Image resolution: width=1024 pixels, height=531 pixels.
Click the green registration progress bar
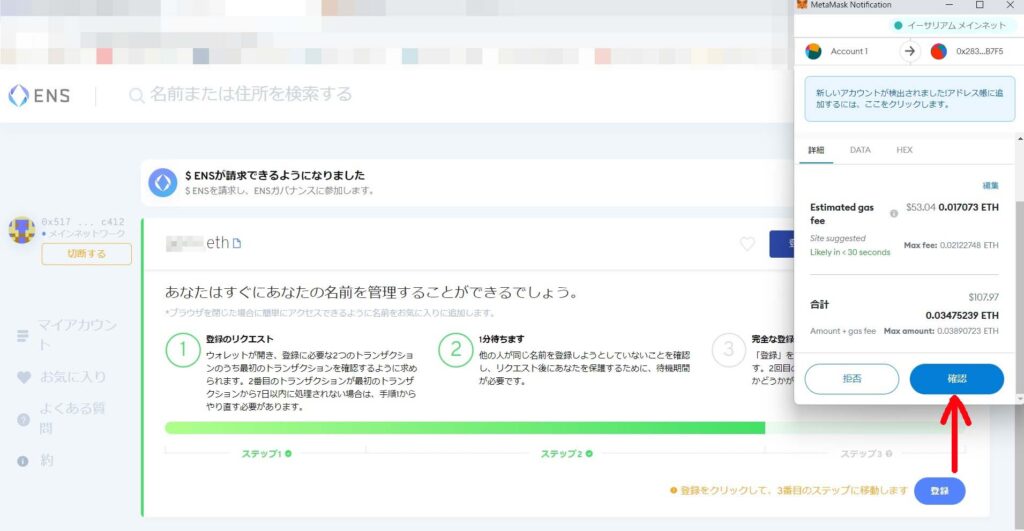click(x=464, y=428)
